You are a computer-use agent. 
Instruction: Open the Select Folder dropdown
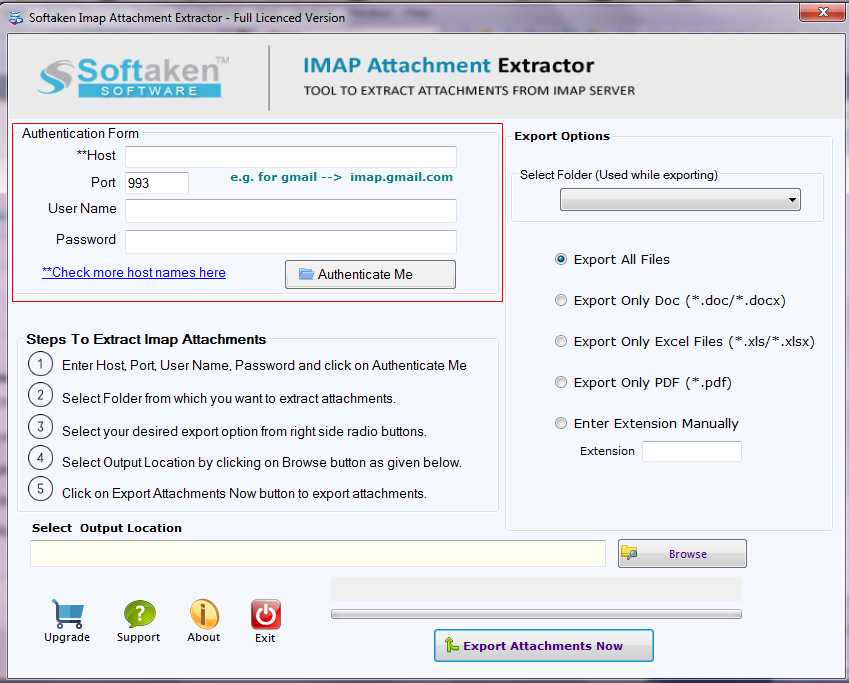[x=680, y=200]
